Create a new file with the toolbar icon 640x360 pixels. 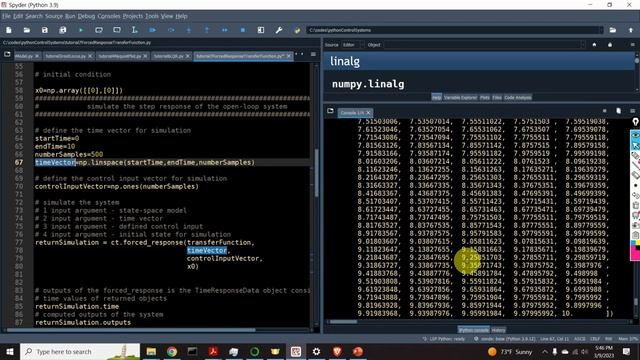click(9, 30)
